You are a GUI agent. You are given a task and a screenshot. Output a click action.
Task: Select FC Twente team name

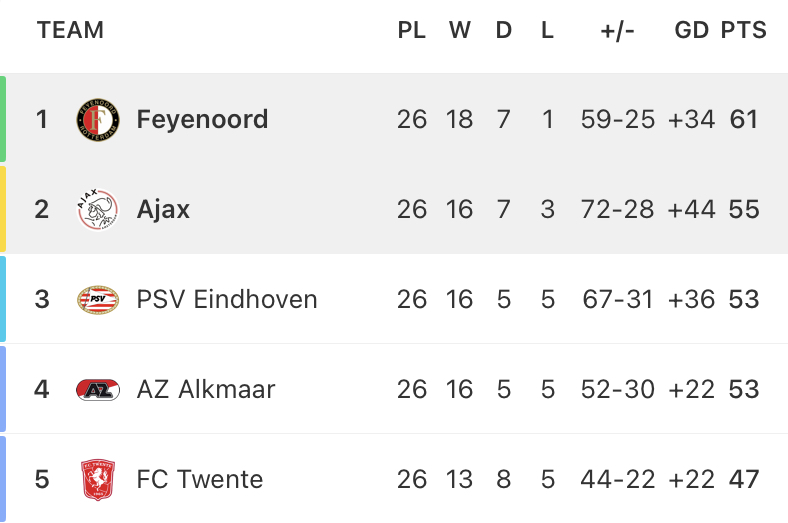click(200, 479)
